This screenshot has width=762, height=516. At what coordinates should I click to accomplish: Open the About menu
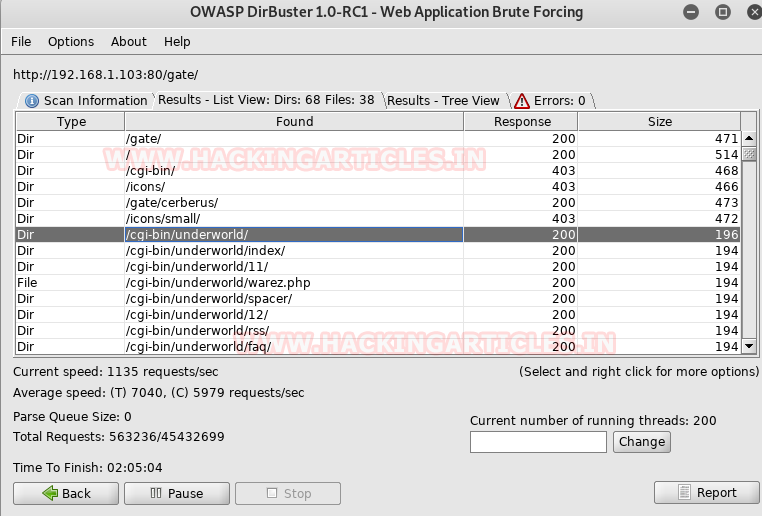(128, 42)
